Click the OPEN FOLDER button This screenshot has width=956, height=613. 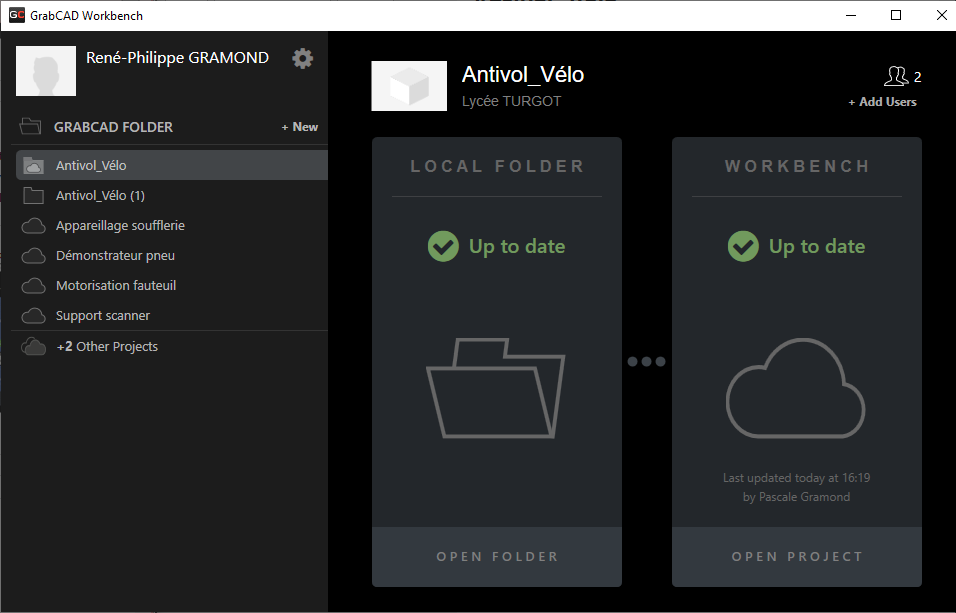click(x=497, y=557)
